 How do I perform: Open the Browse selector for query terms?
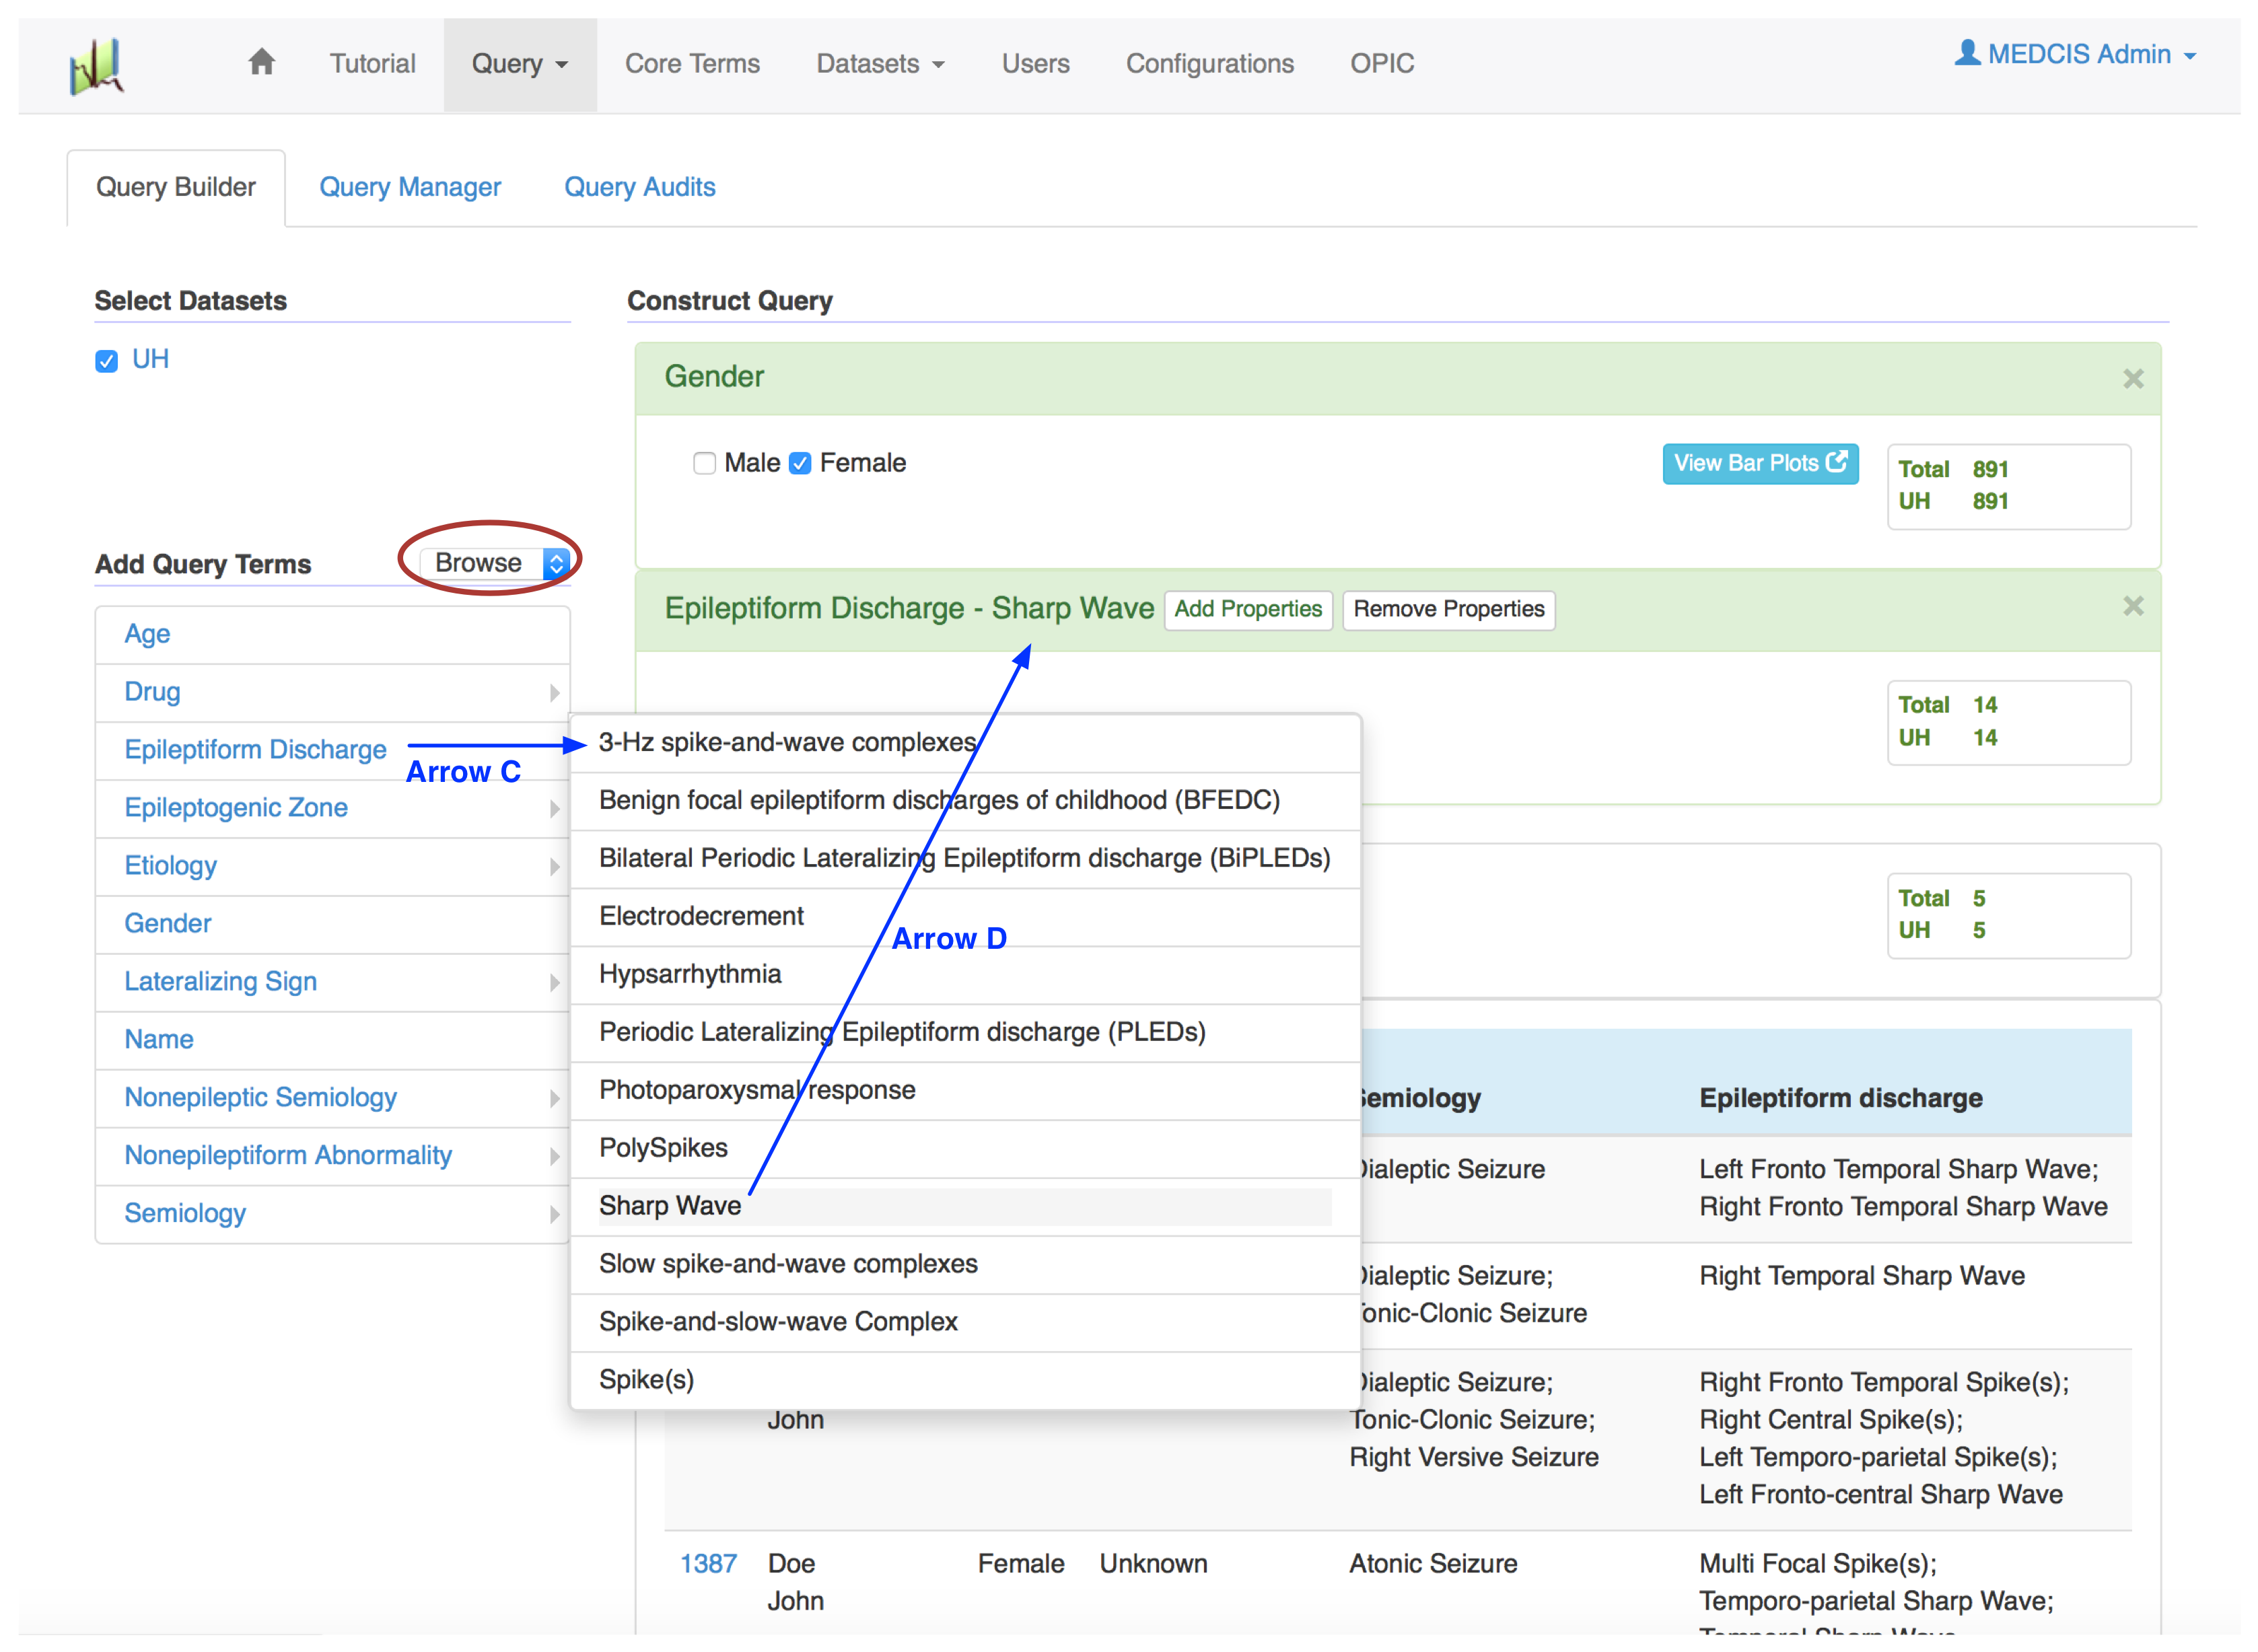click(494, 563)
